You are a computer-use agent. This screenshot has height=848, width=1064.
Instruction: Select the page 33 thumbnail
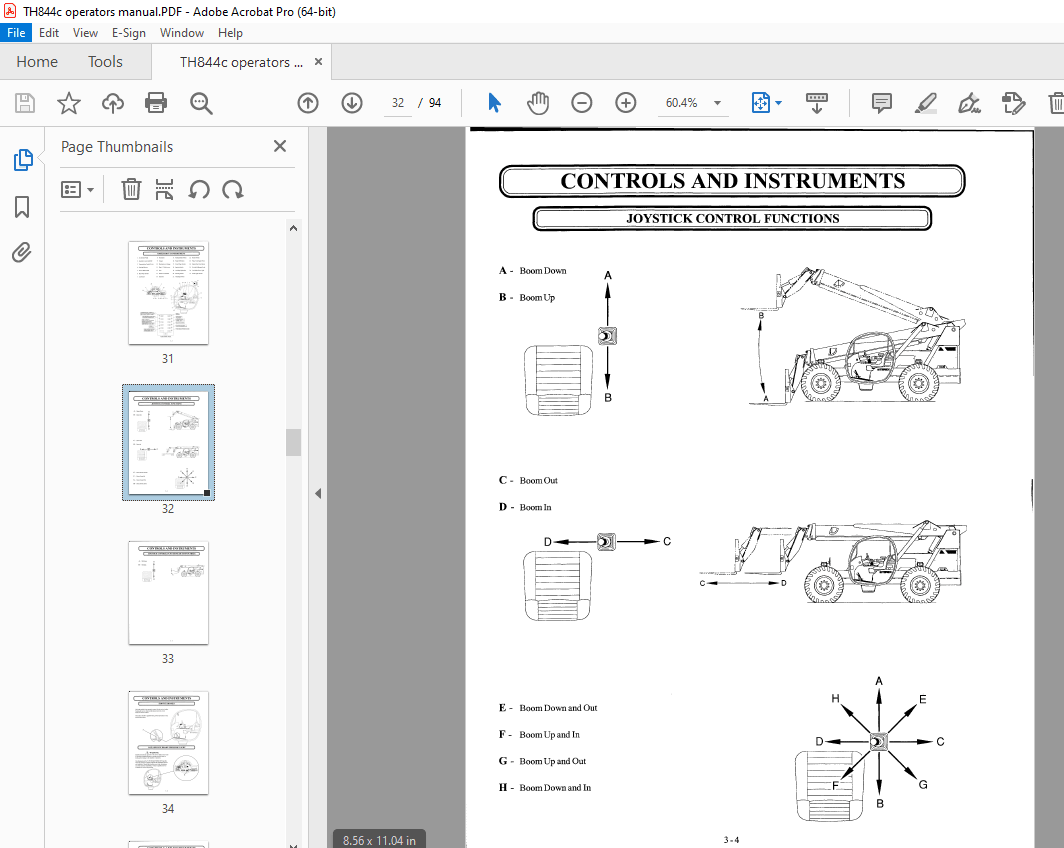168,593
